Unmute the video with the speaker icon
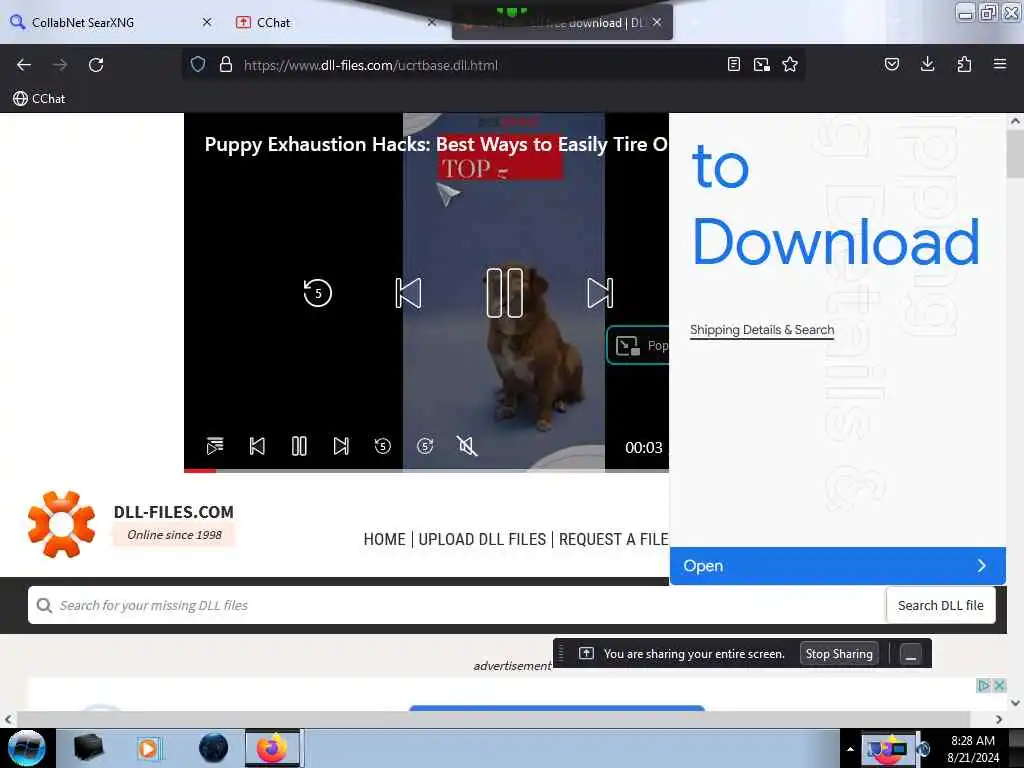This screenshot has height=768, width=1024. coord(467,446)
